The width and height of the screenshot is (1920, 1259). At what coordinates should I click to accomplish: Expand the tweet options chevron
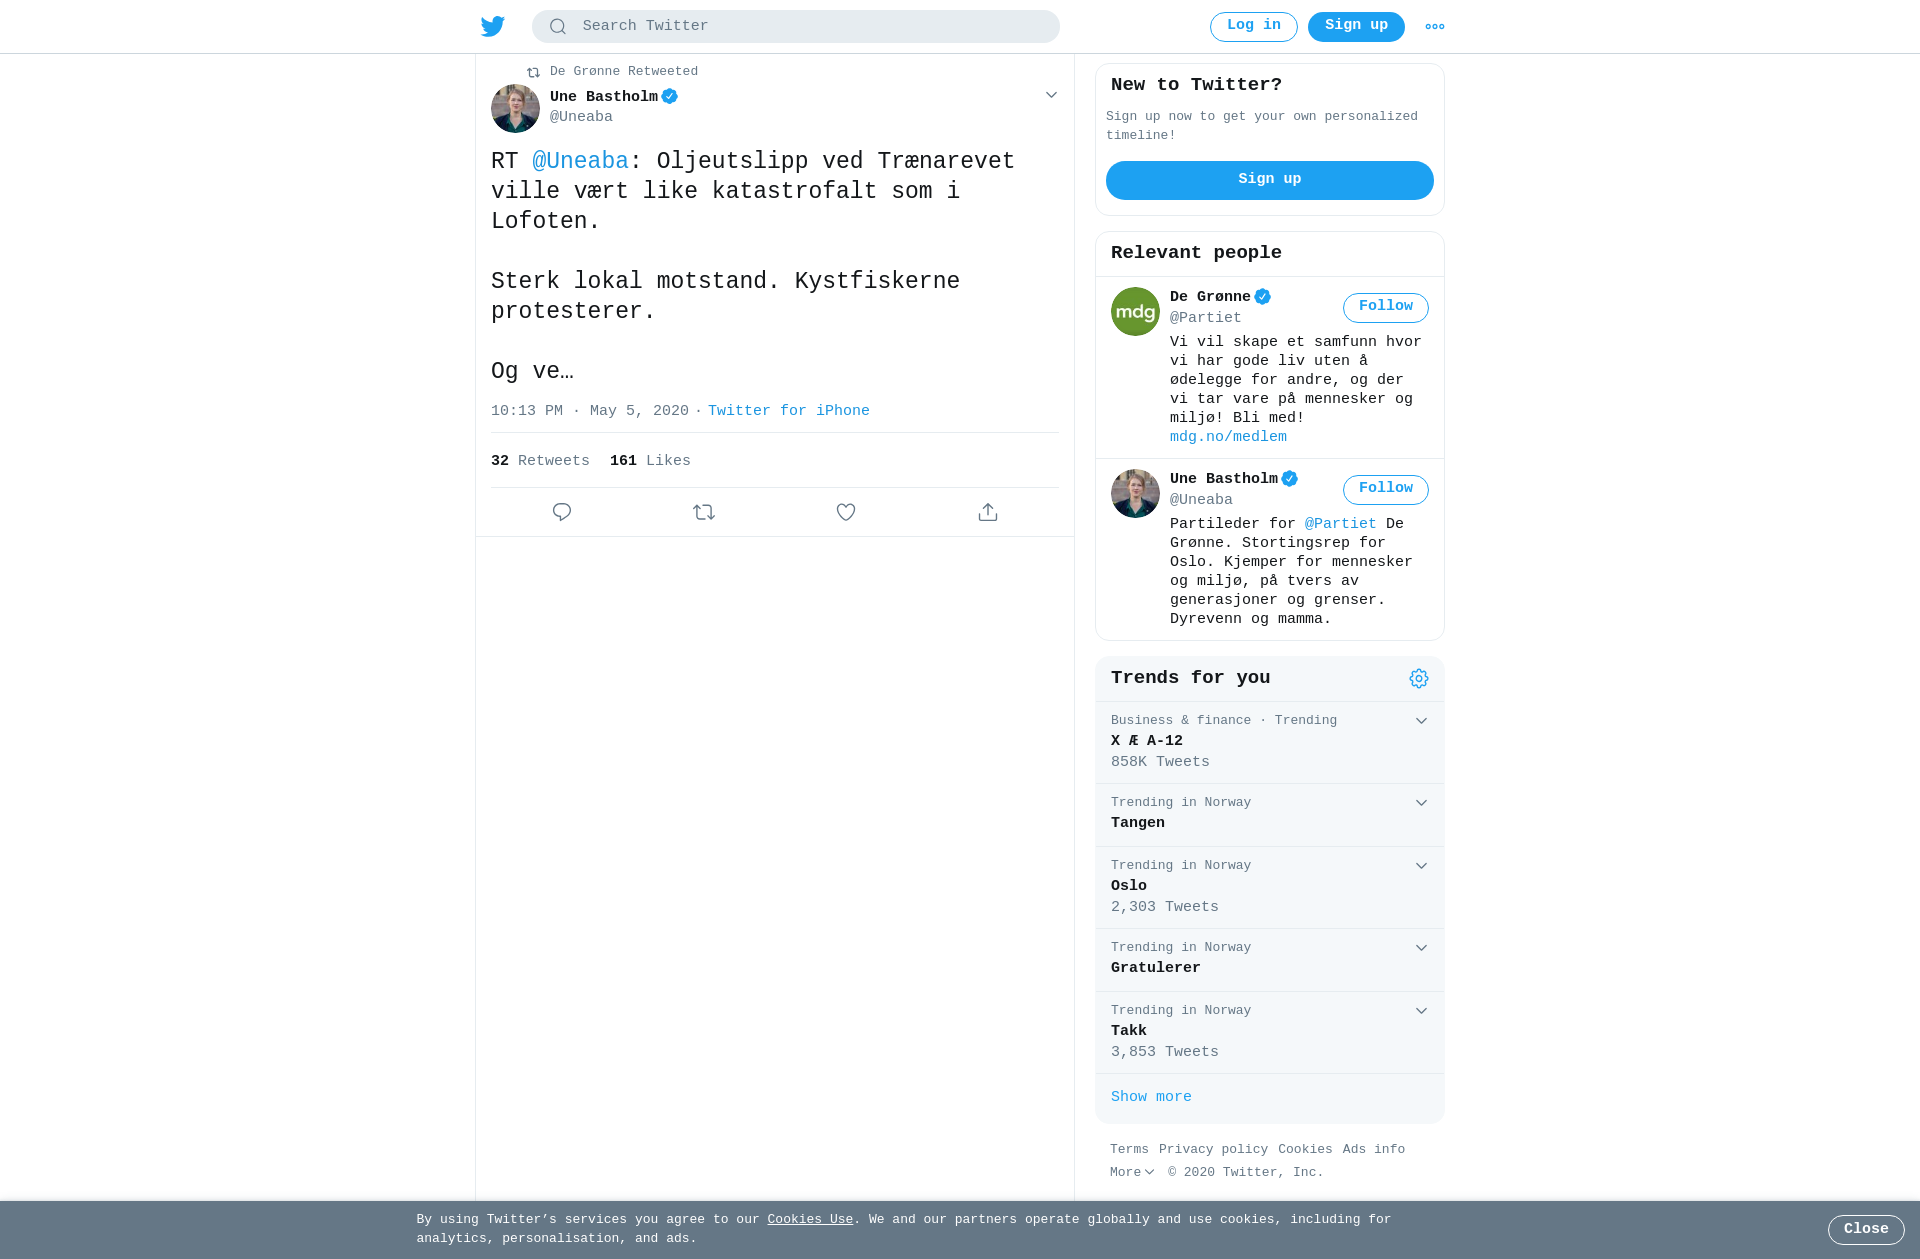click(1051, 95)
